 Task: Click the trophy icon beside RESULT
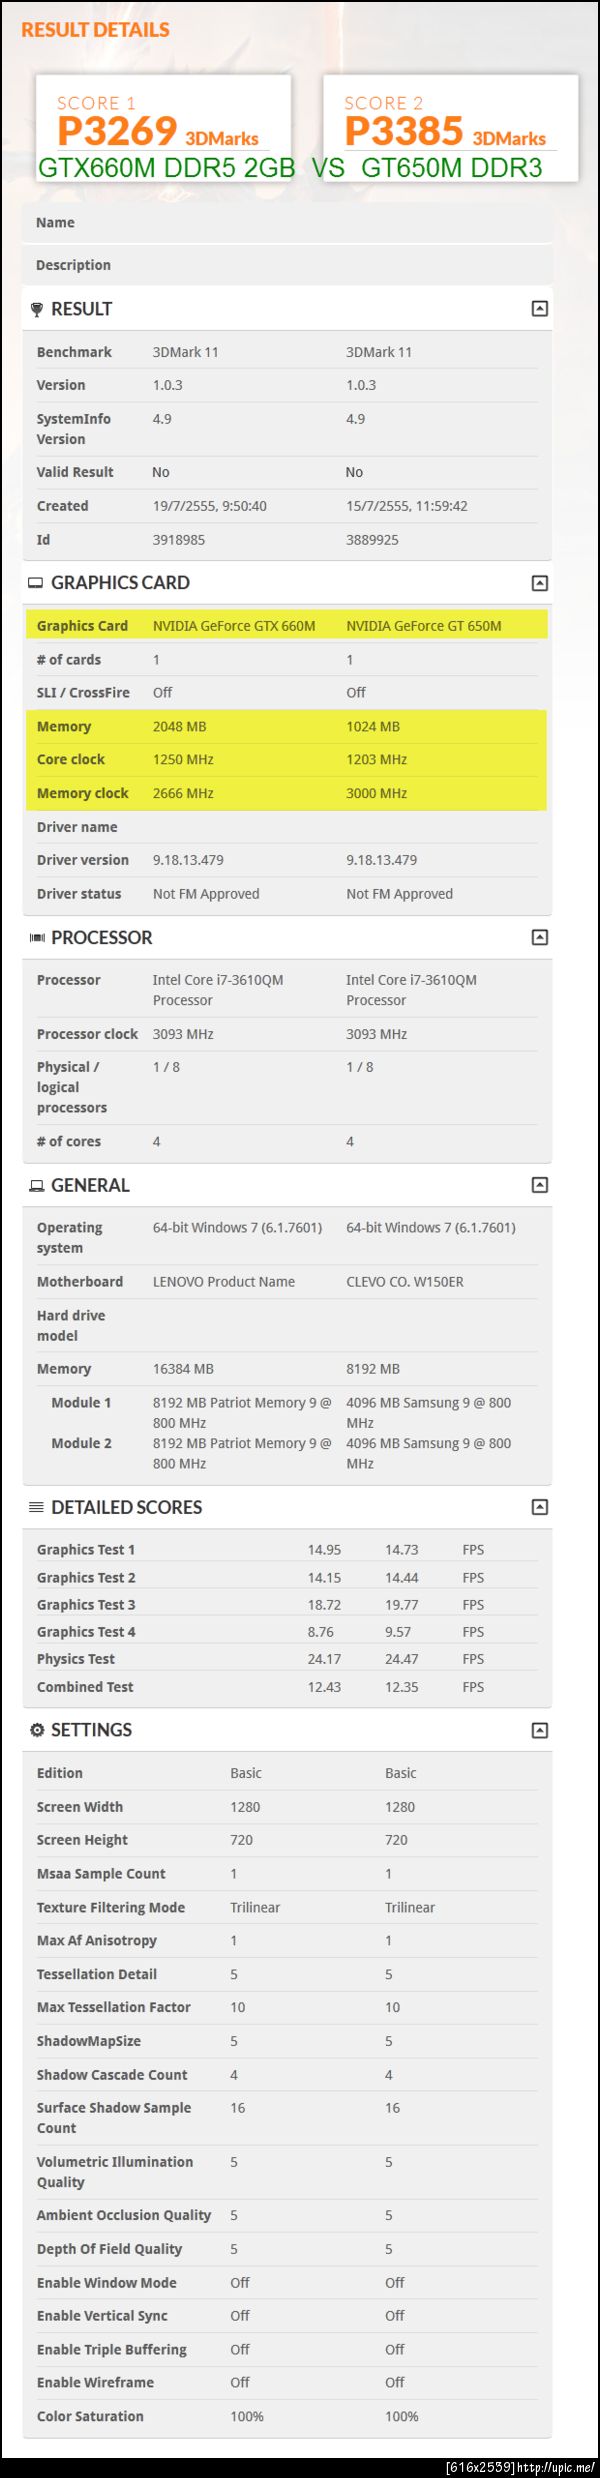(x=37, y=310)
